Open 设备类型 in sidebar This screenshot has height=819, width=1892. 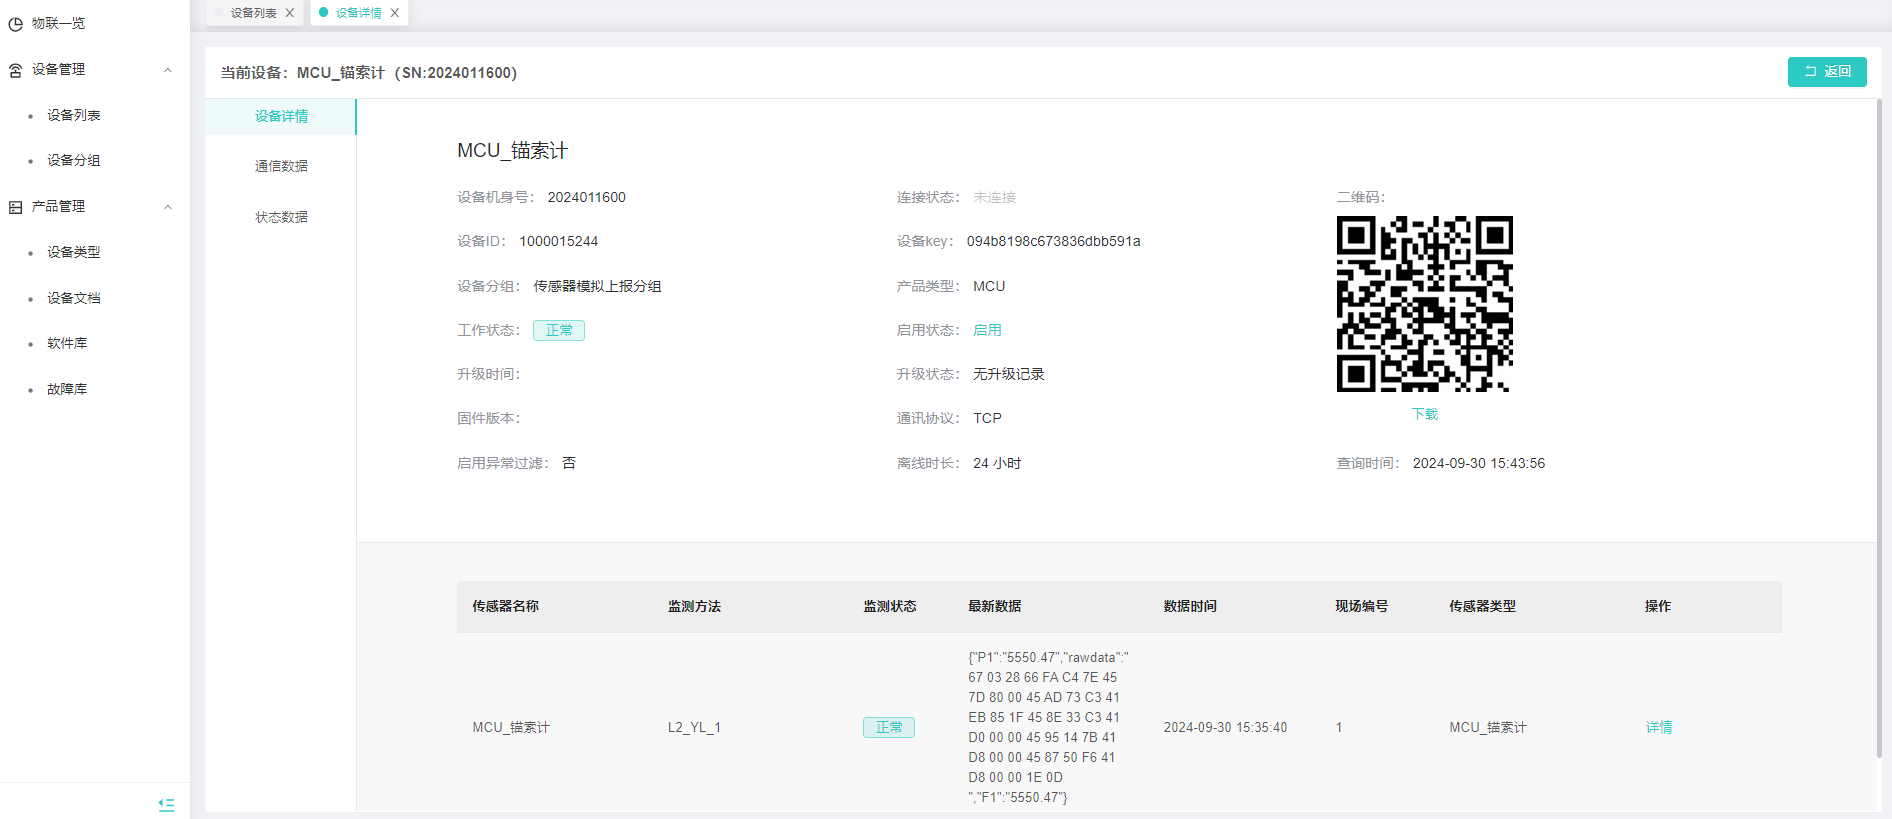coord(73,252)
